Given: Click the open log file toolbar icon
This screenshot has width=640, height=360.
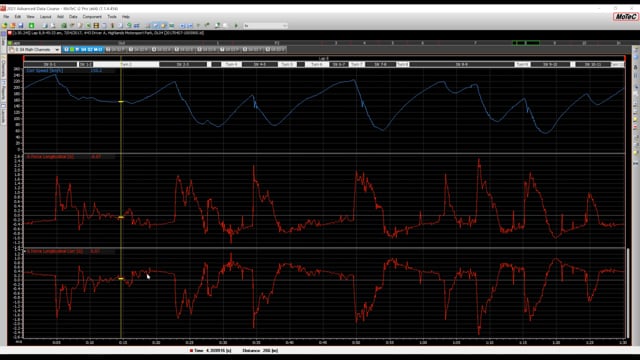Looking at the screenshot, I should [x=4, y=26].
